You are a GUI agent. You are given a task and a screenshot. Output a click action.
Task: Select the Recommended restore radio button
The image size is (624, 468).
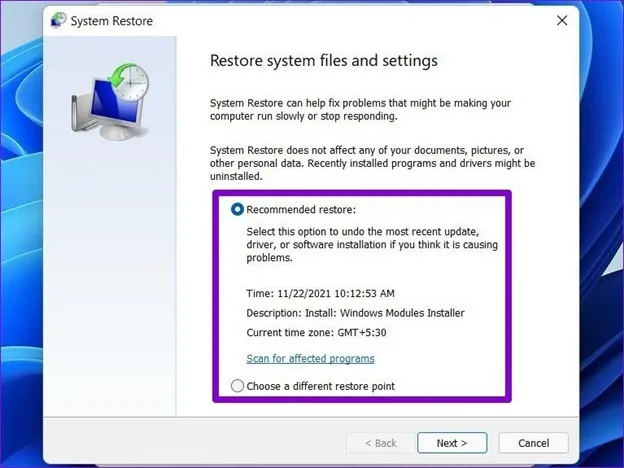pyautogui.click(x=237, y=210)
